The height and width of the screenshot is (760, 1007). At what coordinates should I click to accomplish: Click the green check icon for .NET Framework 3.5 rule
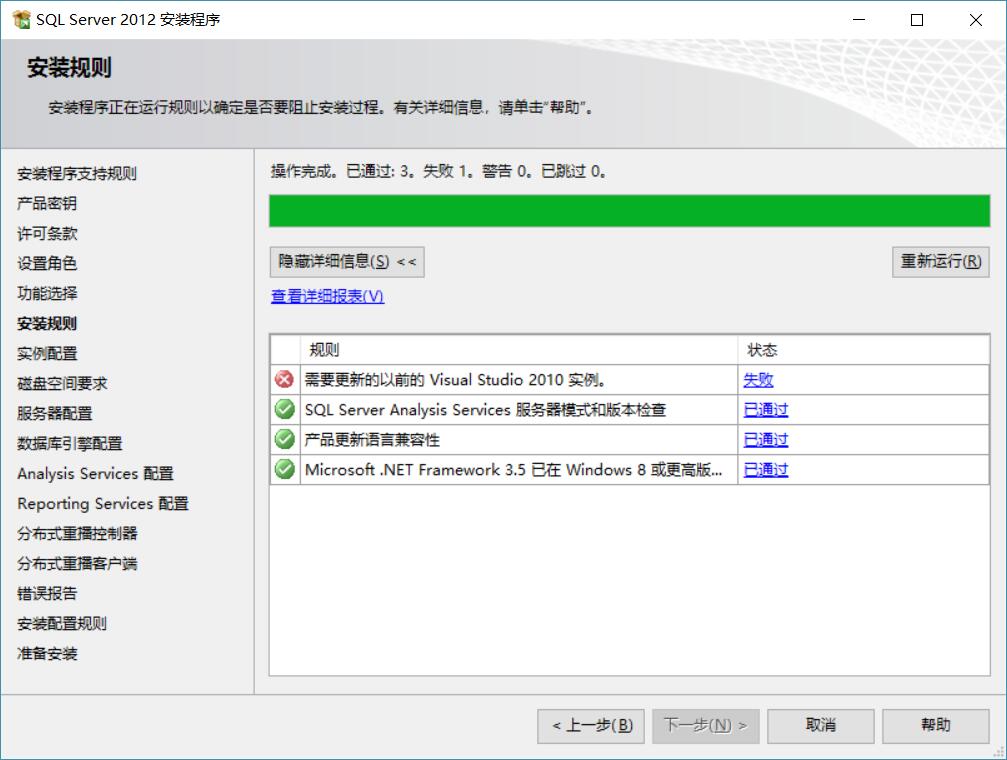pos(285,470)
